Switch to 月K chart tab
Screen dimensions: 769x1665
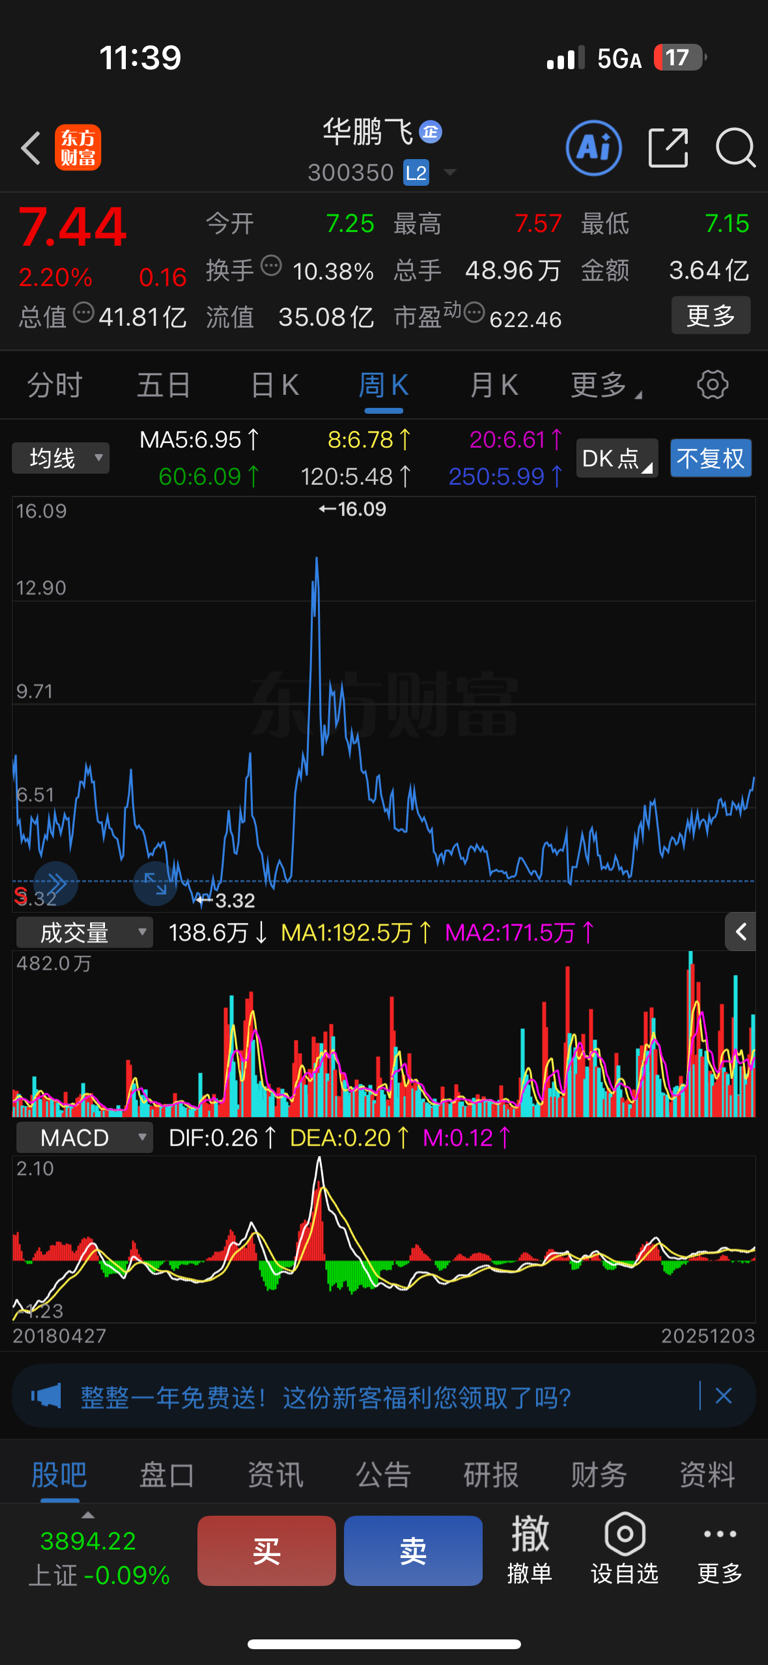click(493, 385)
